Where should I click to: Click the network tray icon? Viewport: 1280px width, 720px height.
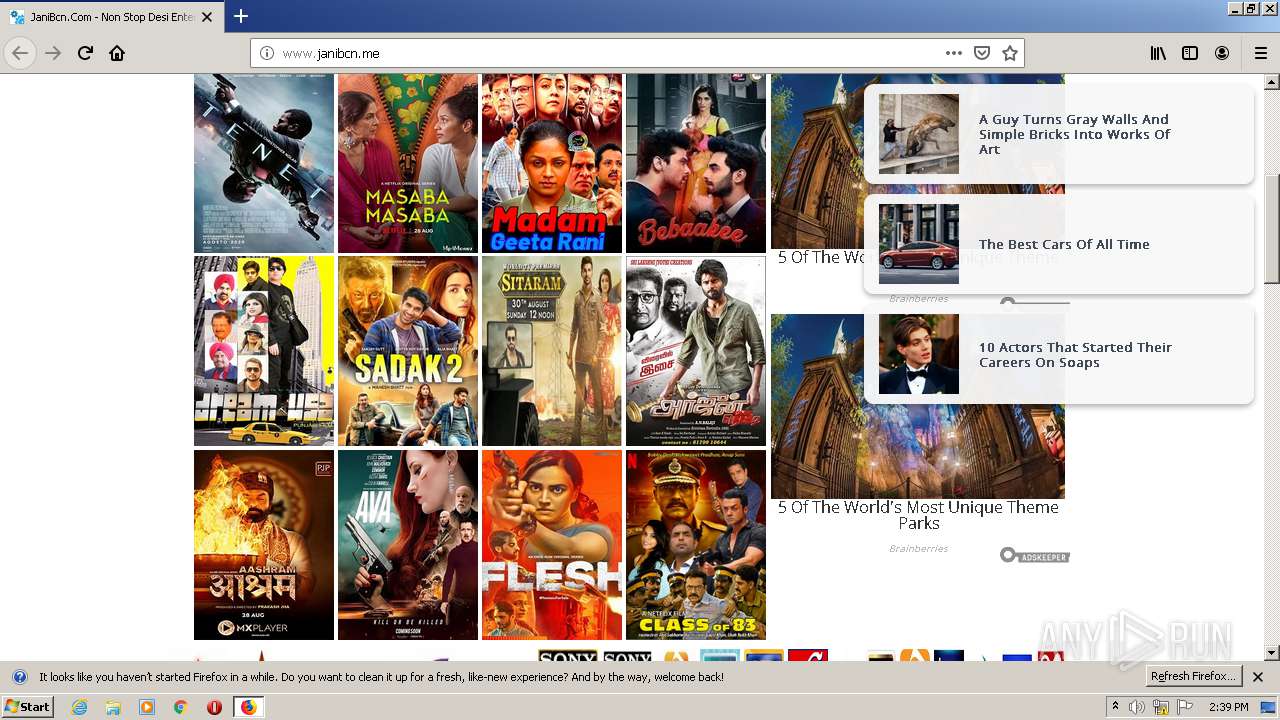pyautogui.click(x=1161, y=707)
